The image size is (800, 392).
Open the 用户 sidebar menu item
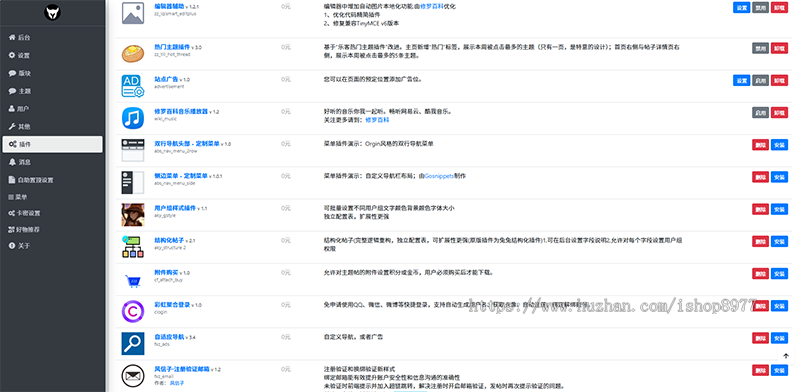coord(52,109)
